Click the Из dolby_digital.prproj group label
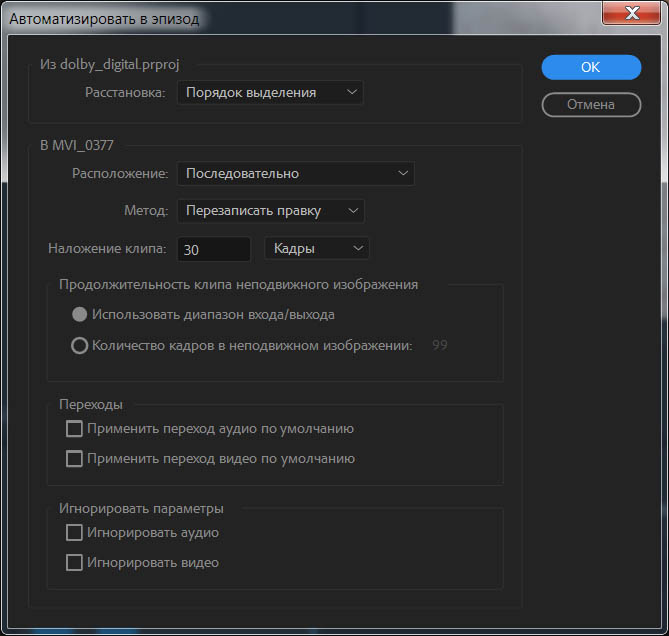The width and height of the screenshot is (669, 636). pyautogui.click(x=110, y=64)
